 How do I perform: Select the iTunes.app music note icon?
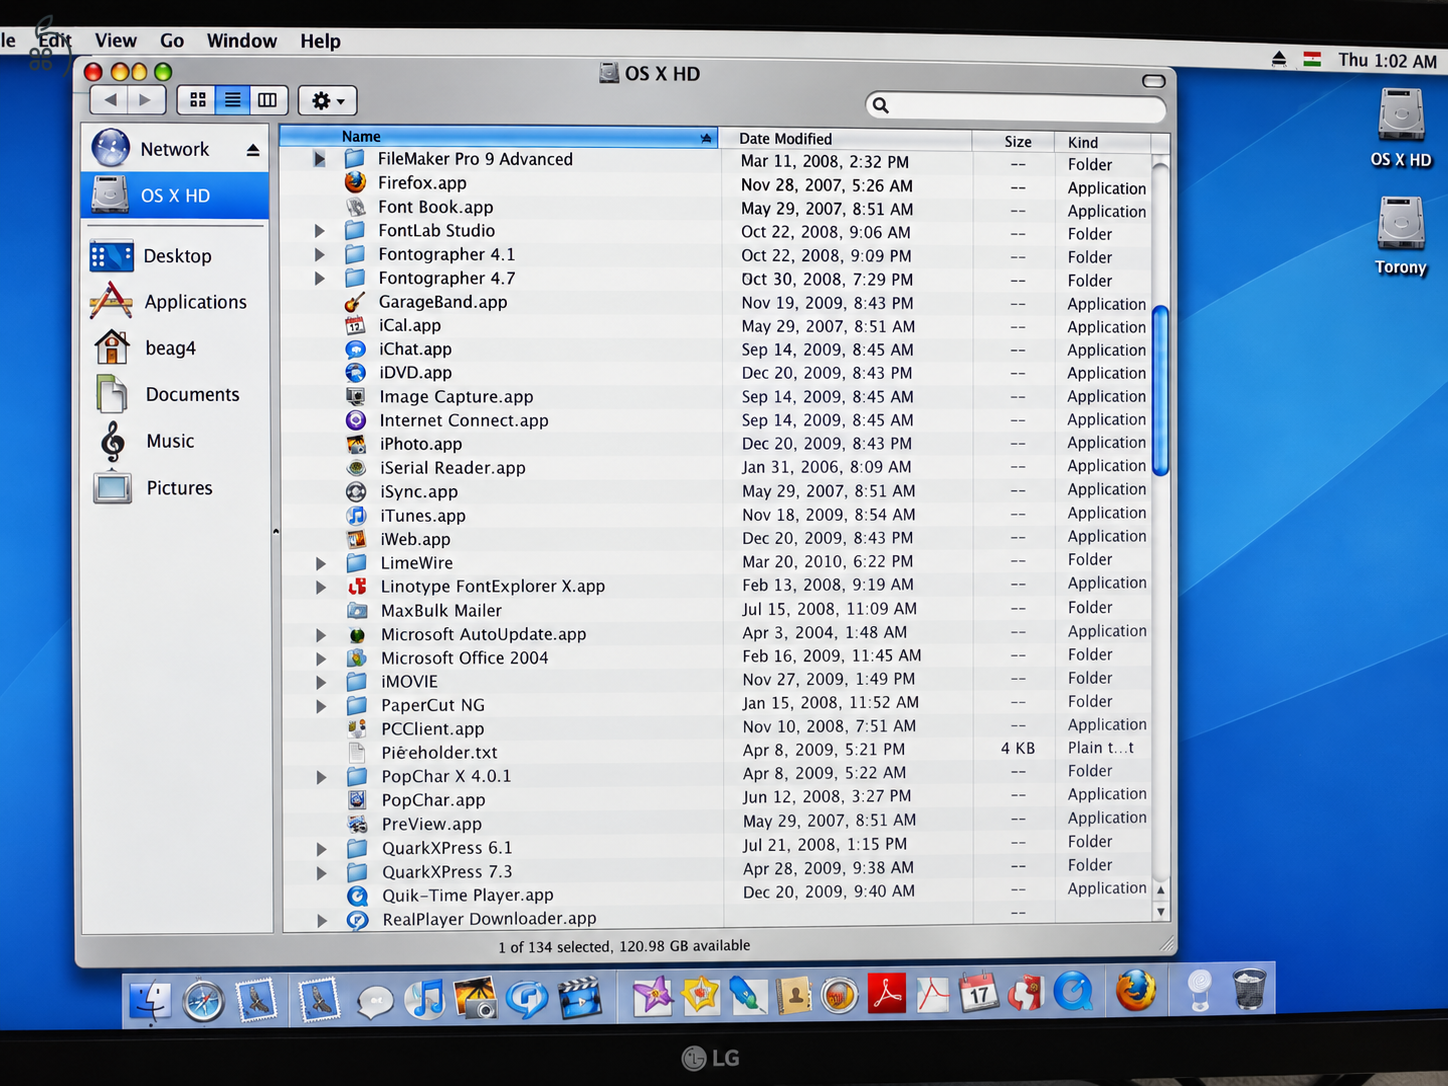point(356,515)
